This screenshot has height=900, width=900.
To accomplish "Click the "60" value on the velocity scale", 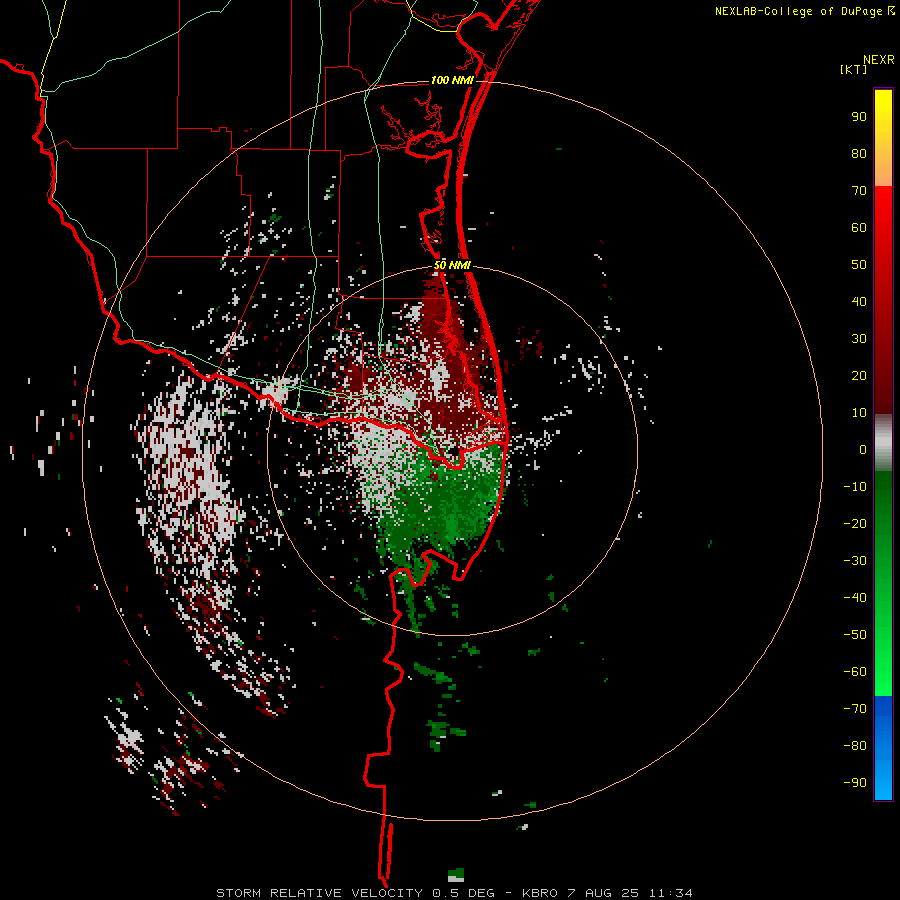I will pos(859,228).
